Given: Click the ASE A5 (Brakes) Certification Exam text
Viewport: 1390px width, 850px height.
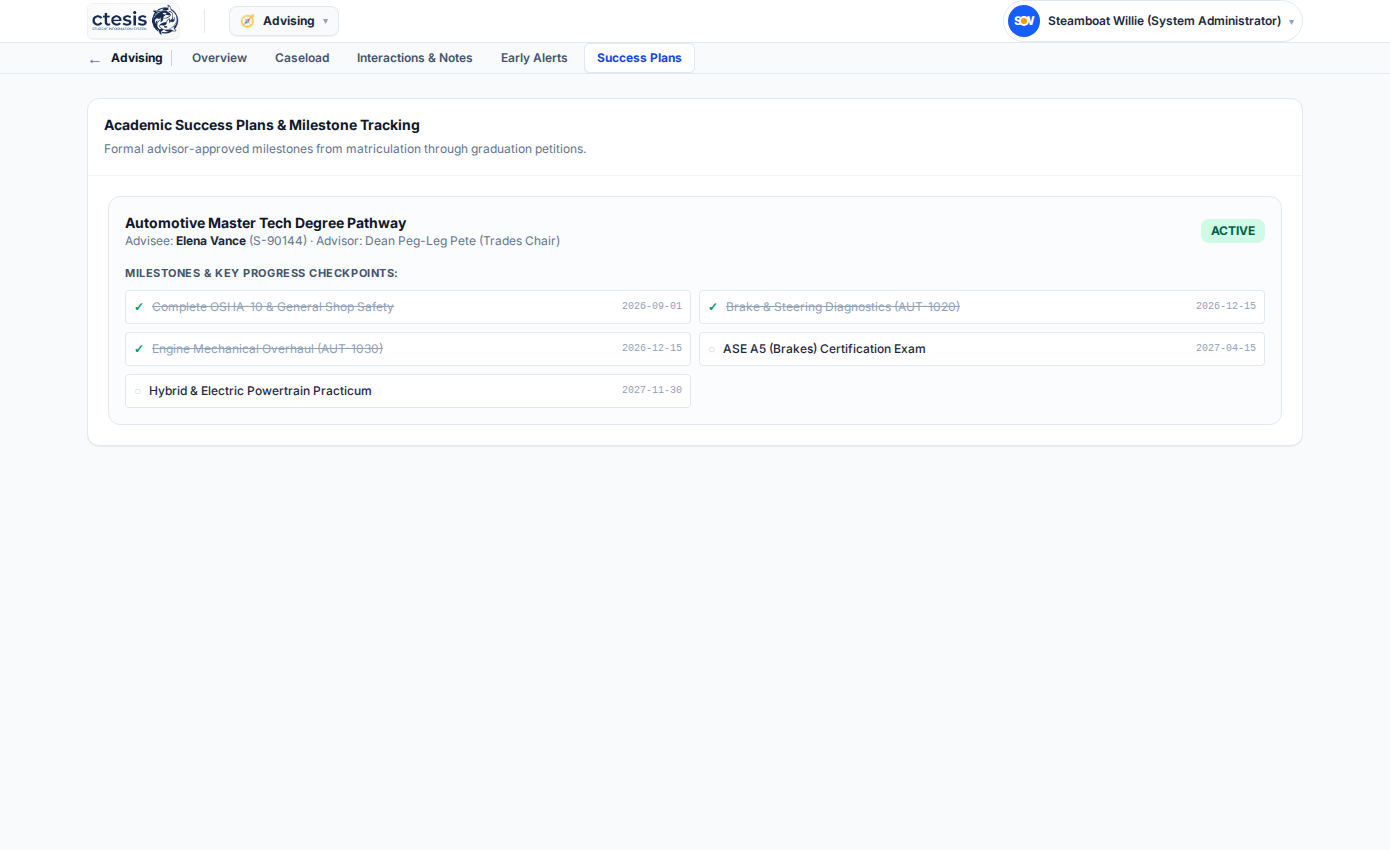Looking at the screenshot, I should pos(824,349).
